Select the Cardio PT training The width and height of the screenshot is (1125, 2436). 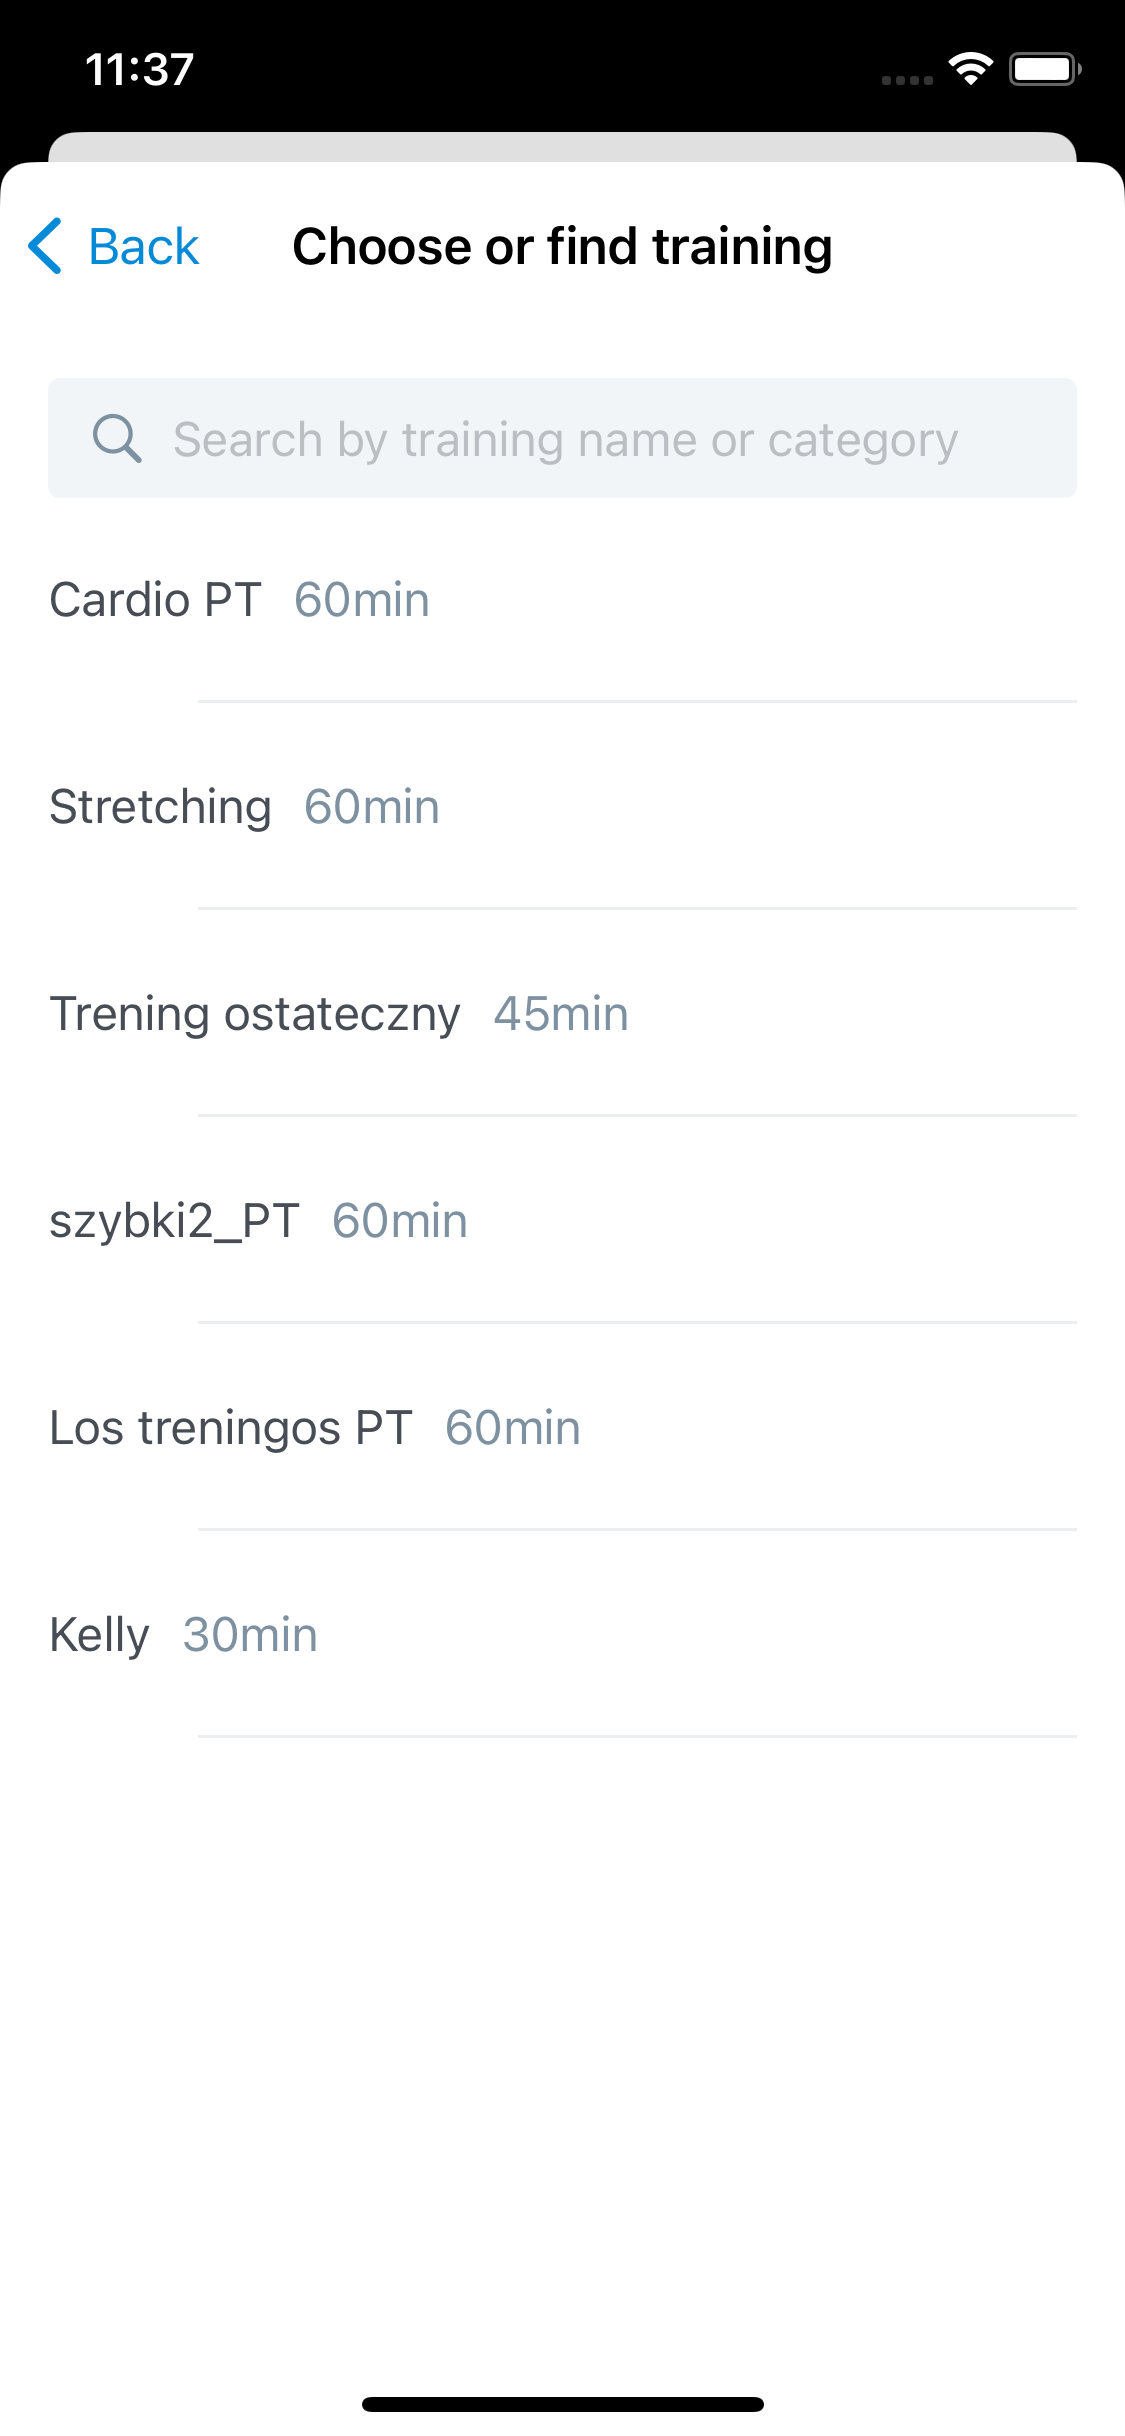tap(155, 600)
